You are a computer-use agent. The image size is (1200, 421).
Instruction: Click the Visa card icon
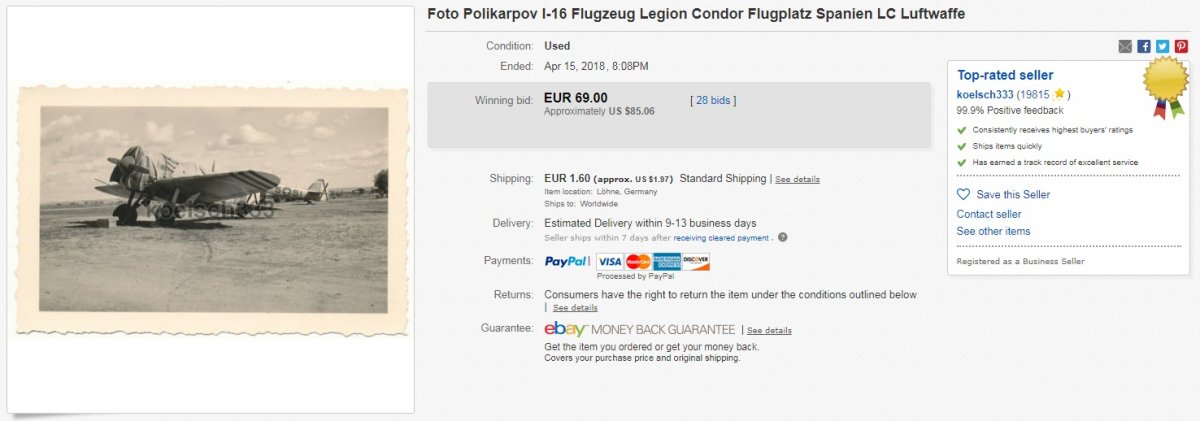(610, 262)
